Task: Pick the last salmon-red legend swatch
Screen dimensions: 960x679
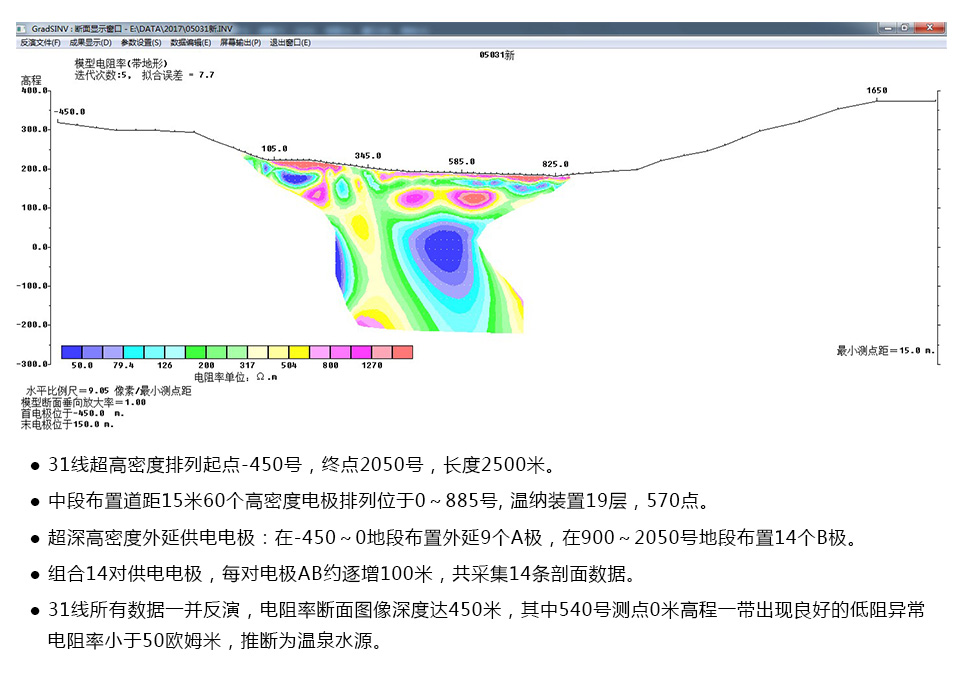Action: pos(402,352)
